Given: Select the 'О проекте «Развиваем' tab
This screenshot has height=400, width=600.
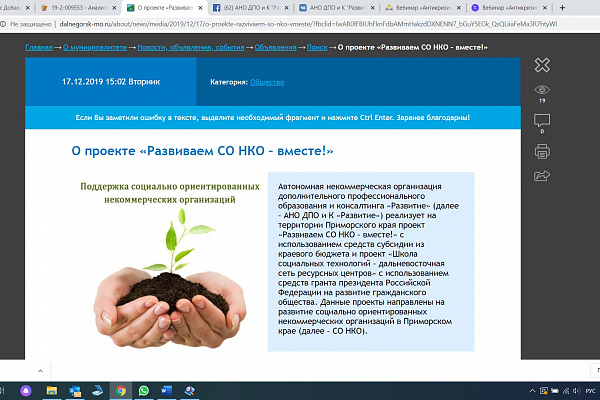Looking at the screenshot, I should click(165, 8).
